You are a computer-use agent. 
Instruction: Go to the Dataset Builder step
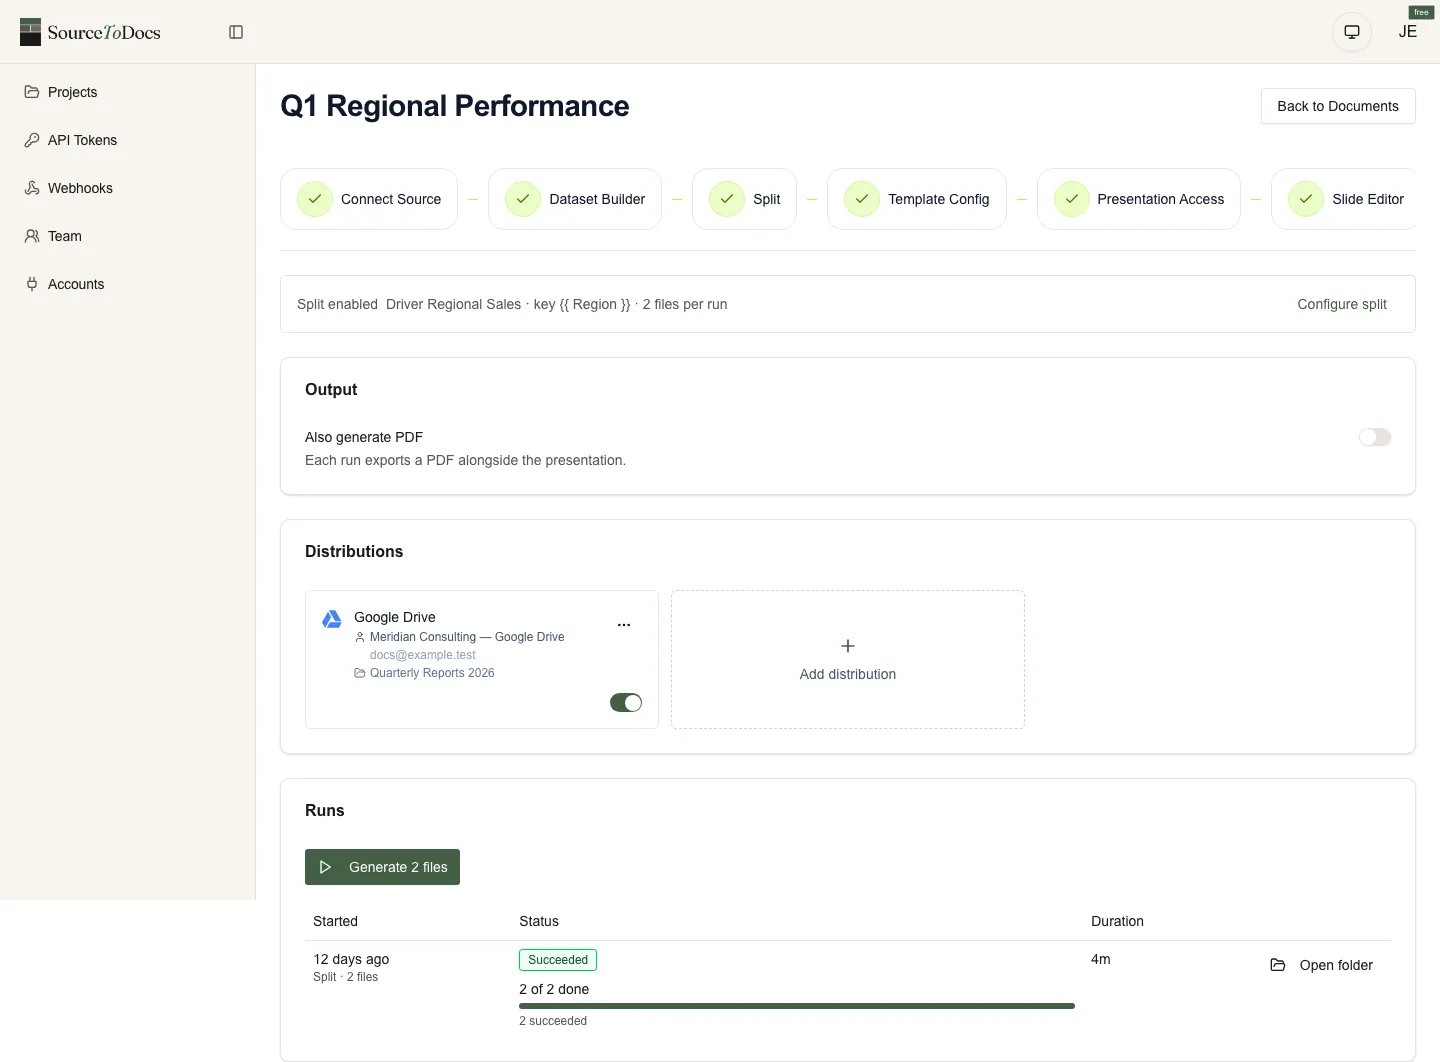(x=575, y=199)
